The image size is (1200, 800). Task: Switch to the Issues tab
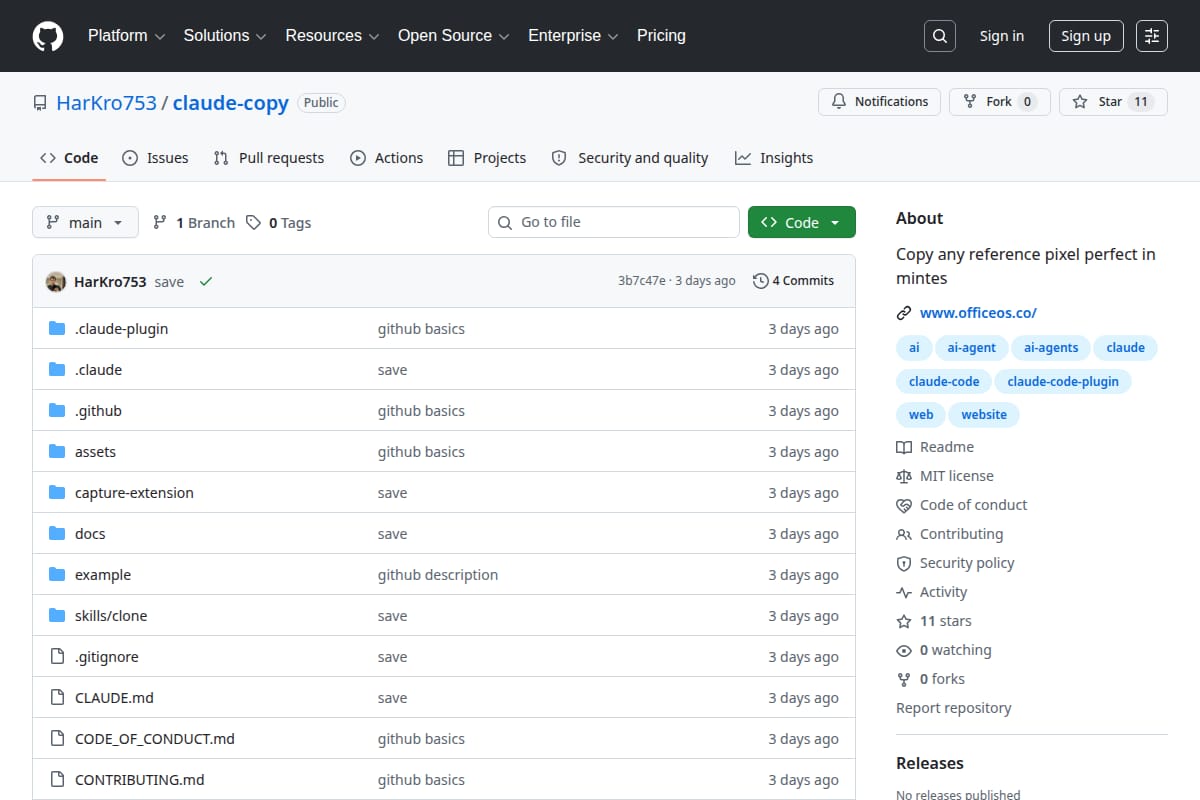(x=155, y=158)
